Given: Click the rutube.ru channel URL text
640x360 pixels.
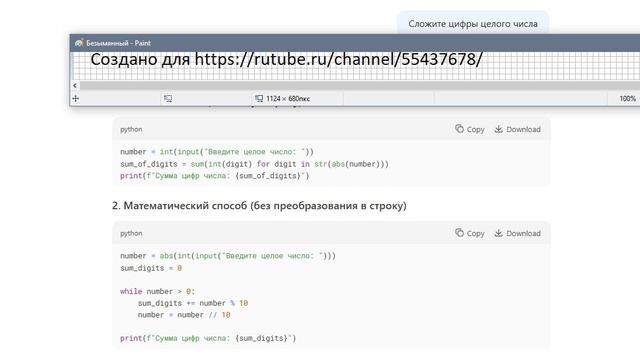Looking at the screenshot, I should [x=338, y=59].
